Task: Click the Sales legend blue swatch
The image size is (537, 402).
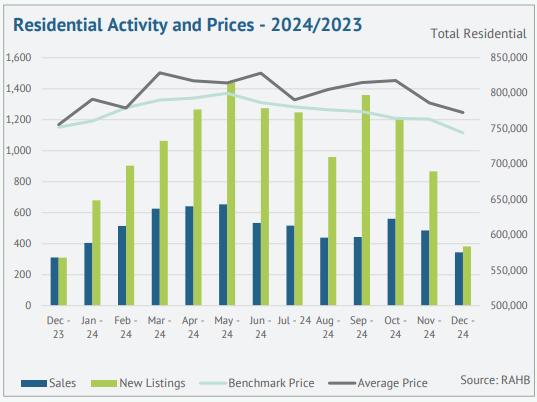Action: [x=34, y=383]
